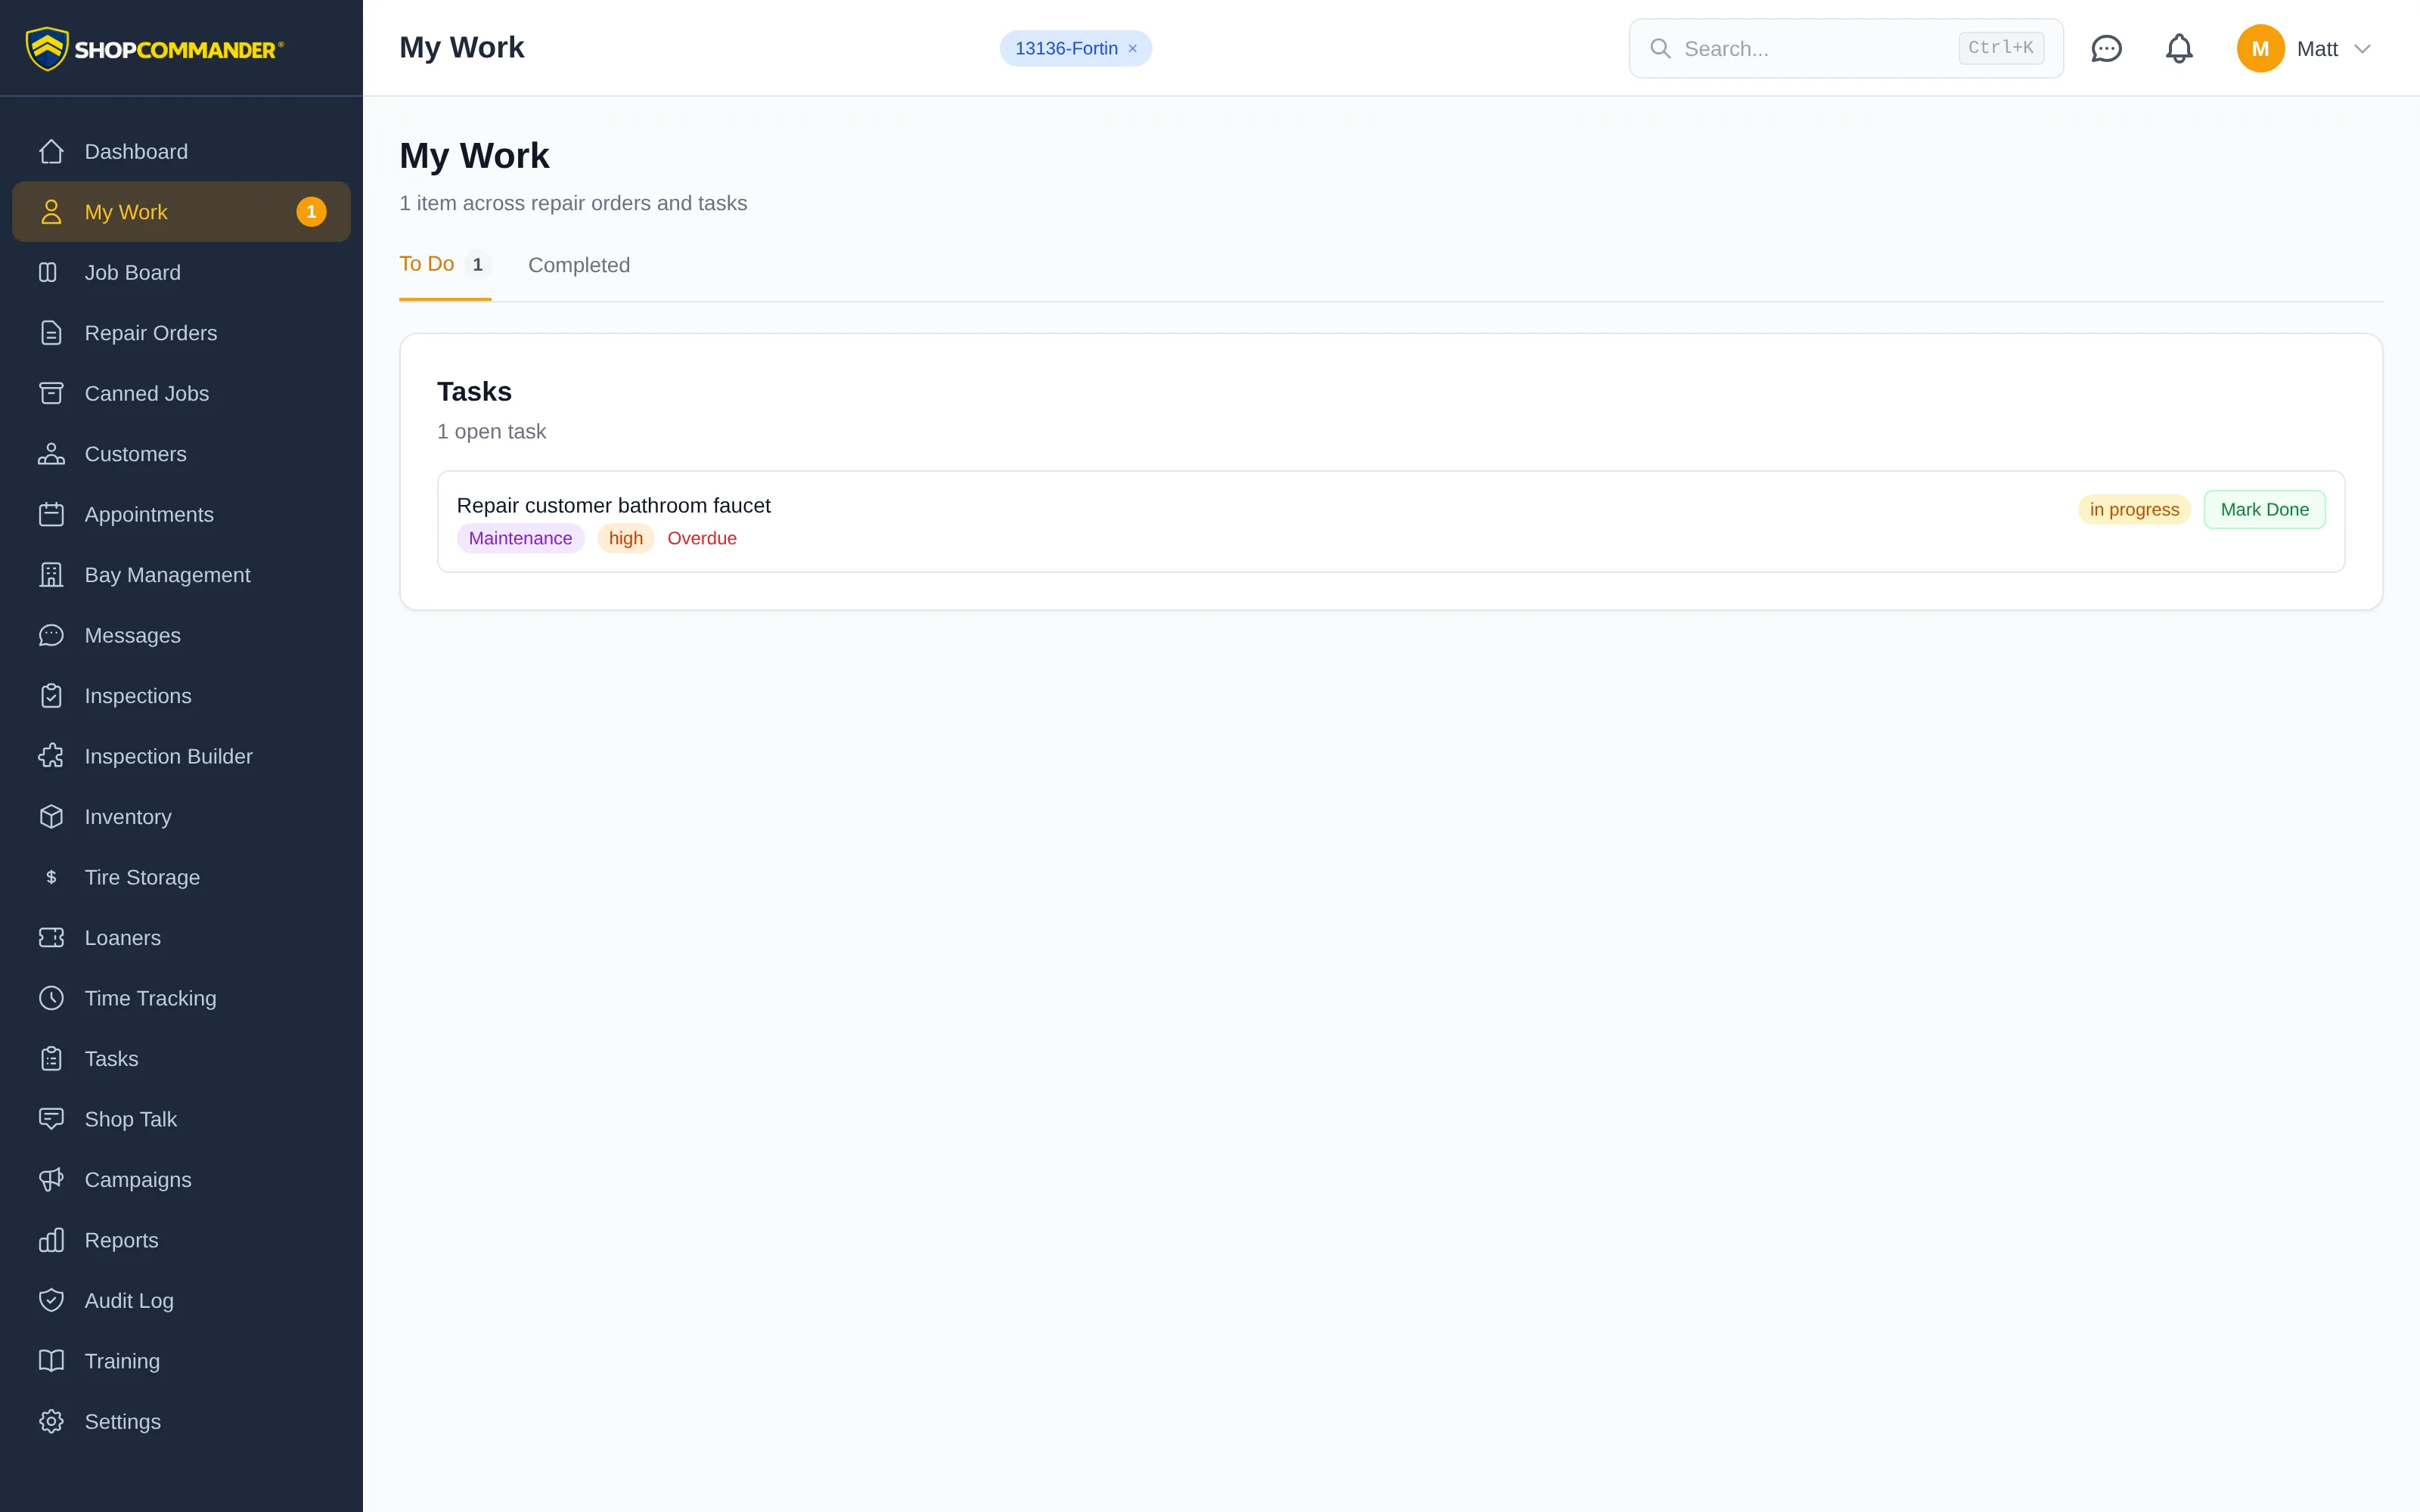Remove the 13136-Fortin filter chip
Viewport: 2420px width, 1512px height.
pos(1133,49)
